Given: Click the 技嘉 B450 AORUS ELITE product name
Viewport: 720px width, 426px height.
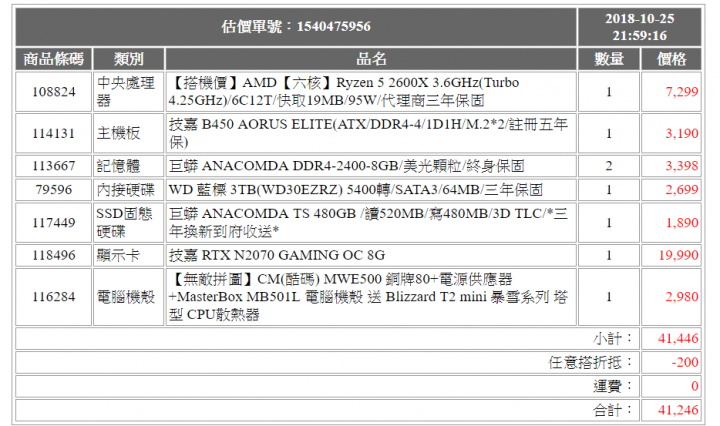Looking at the screenshot, I should pyautogui.click(x=368, y=133).
